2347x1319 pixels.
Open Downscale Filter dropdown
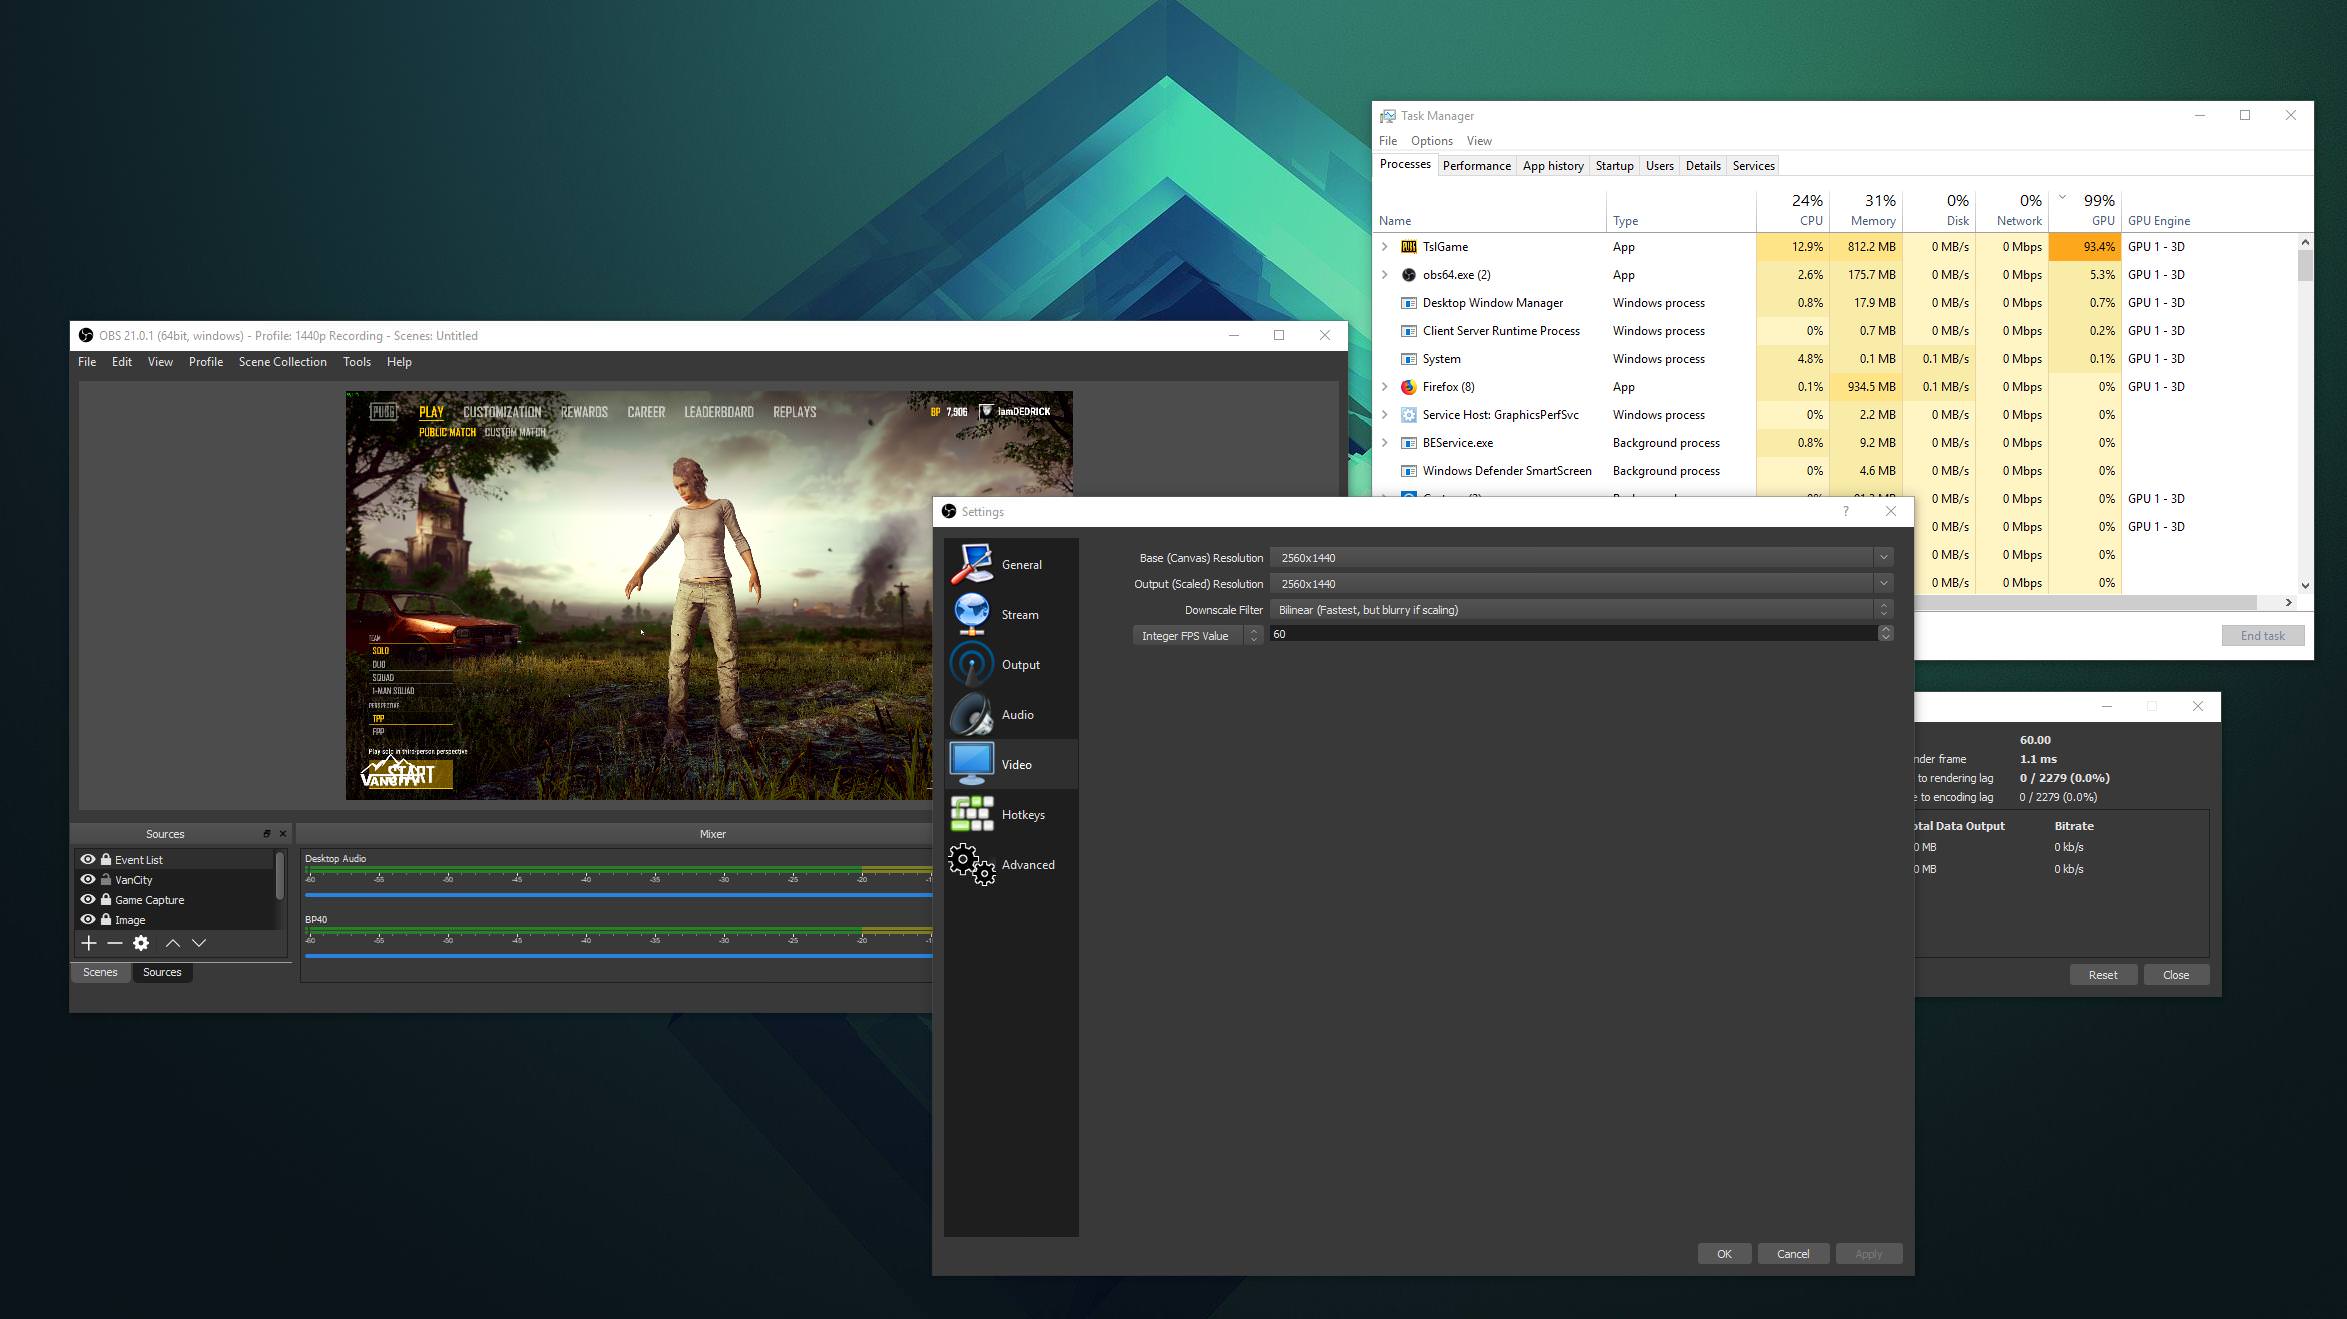click(1581, 609)
